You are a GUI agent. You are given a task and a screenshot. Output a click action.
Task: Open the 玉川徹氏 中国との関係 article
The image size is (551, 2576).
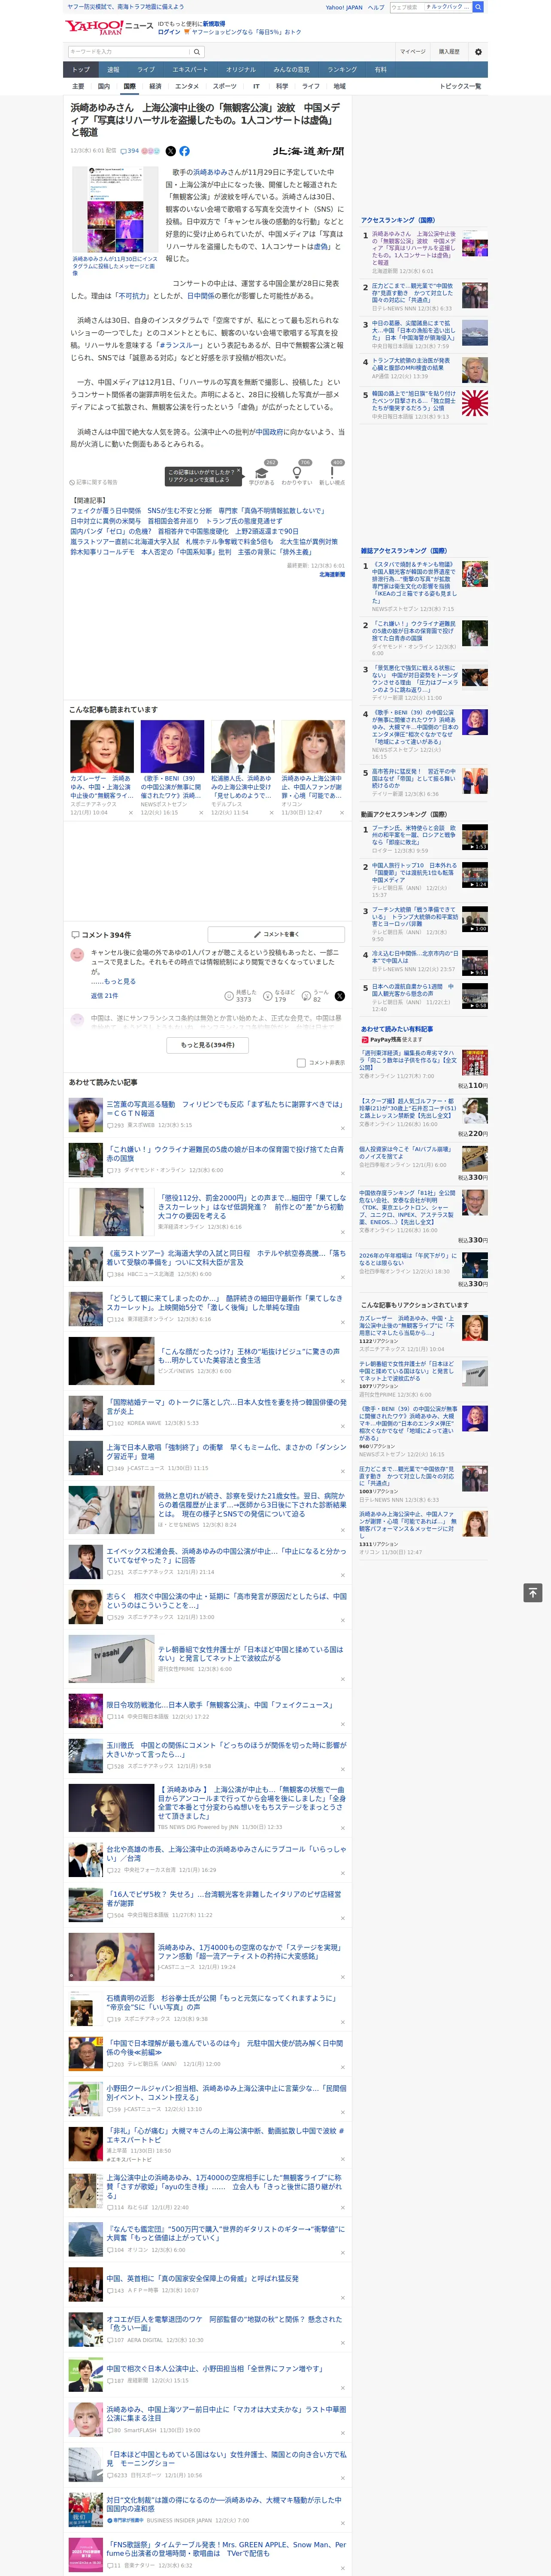click(x=227, y=1749)
